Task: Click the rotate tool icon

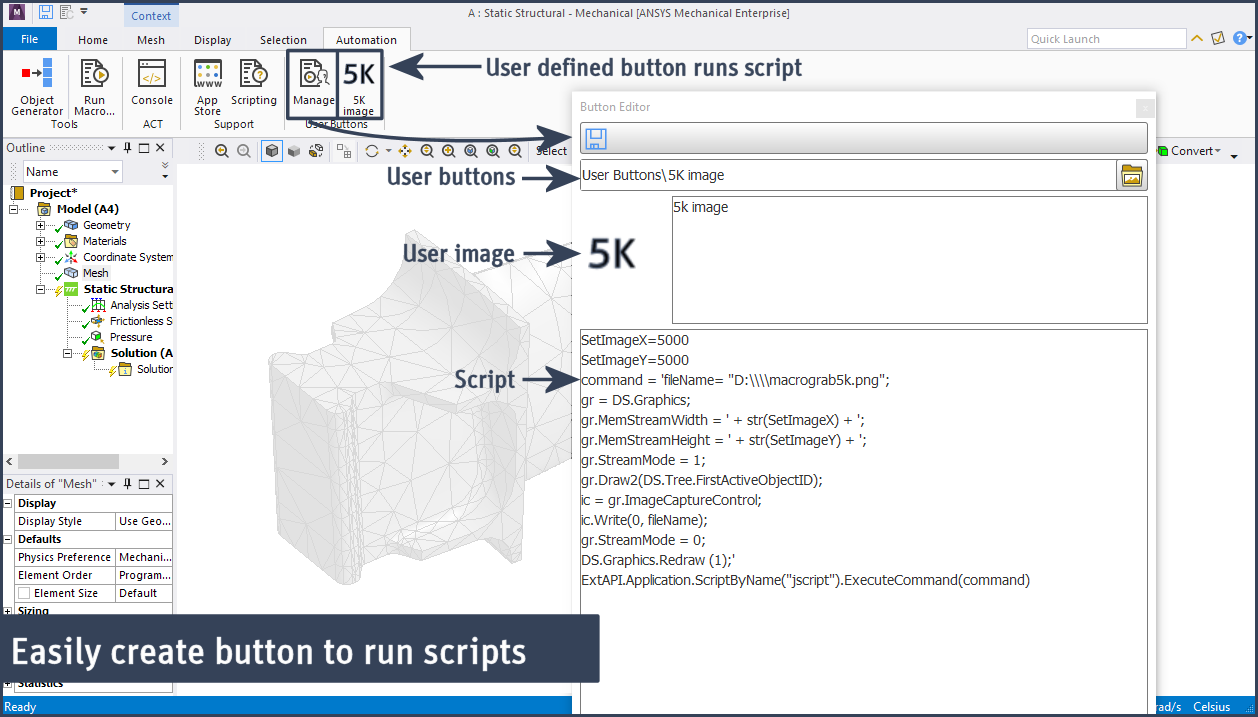Action: click(372, 151)
